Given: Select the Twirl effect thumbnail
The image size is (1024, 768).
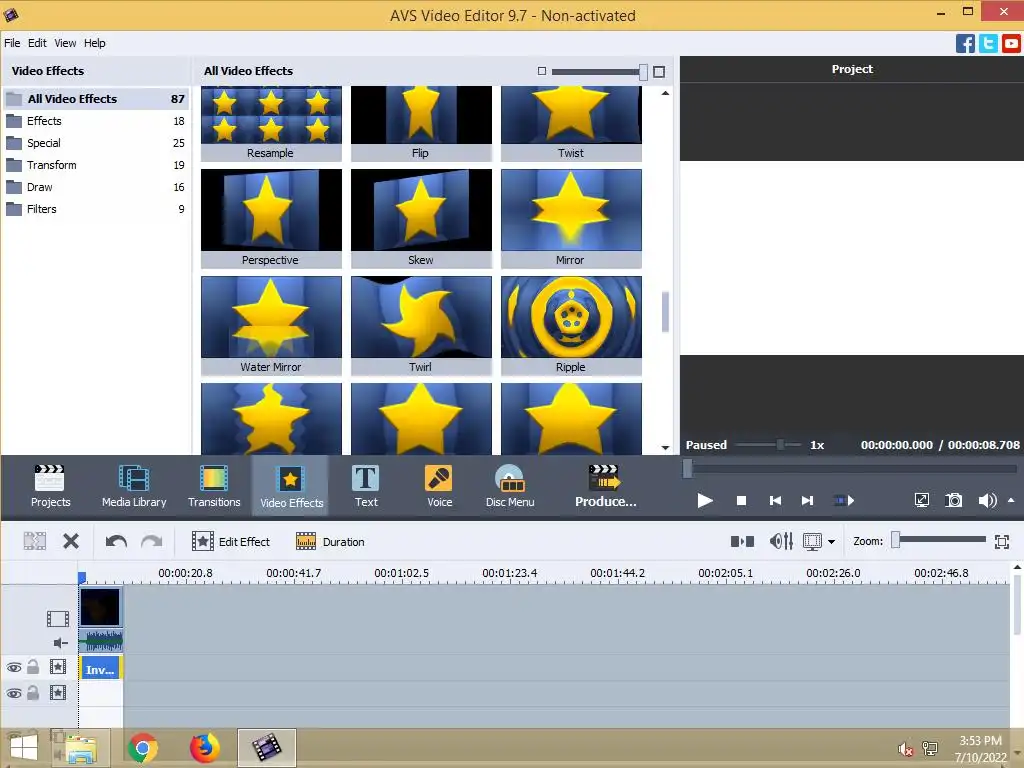Looking at the screenshot, I should pos(421,325).
